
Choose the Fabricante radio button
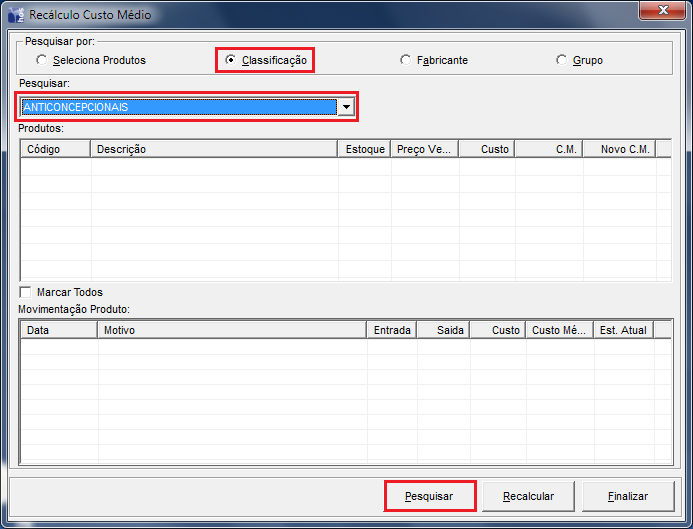coord(405,60)
